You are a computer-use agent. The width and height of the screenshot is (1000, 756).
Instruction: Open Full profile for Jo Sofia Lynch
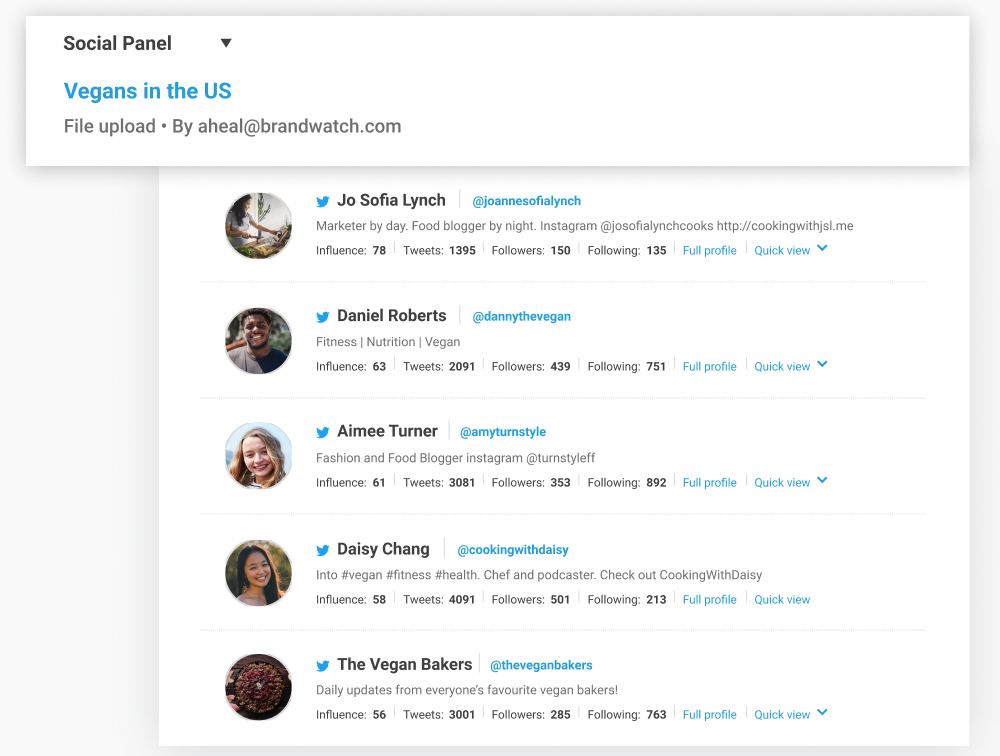pyautogui.click(x=709, y=251)
